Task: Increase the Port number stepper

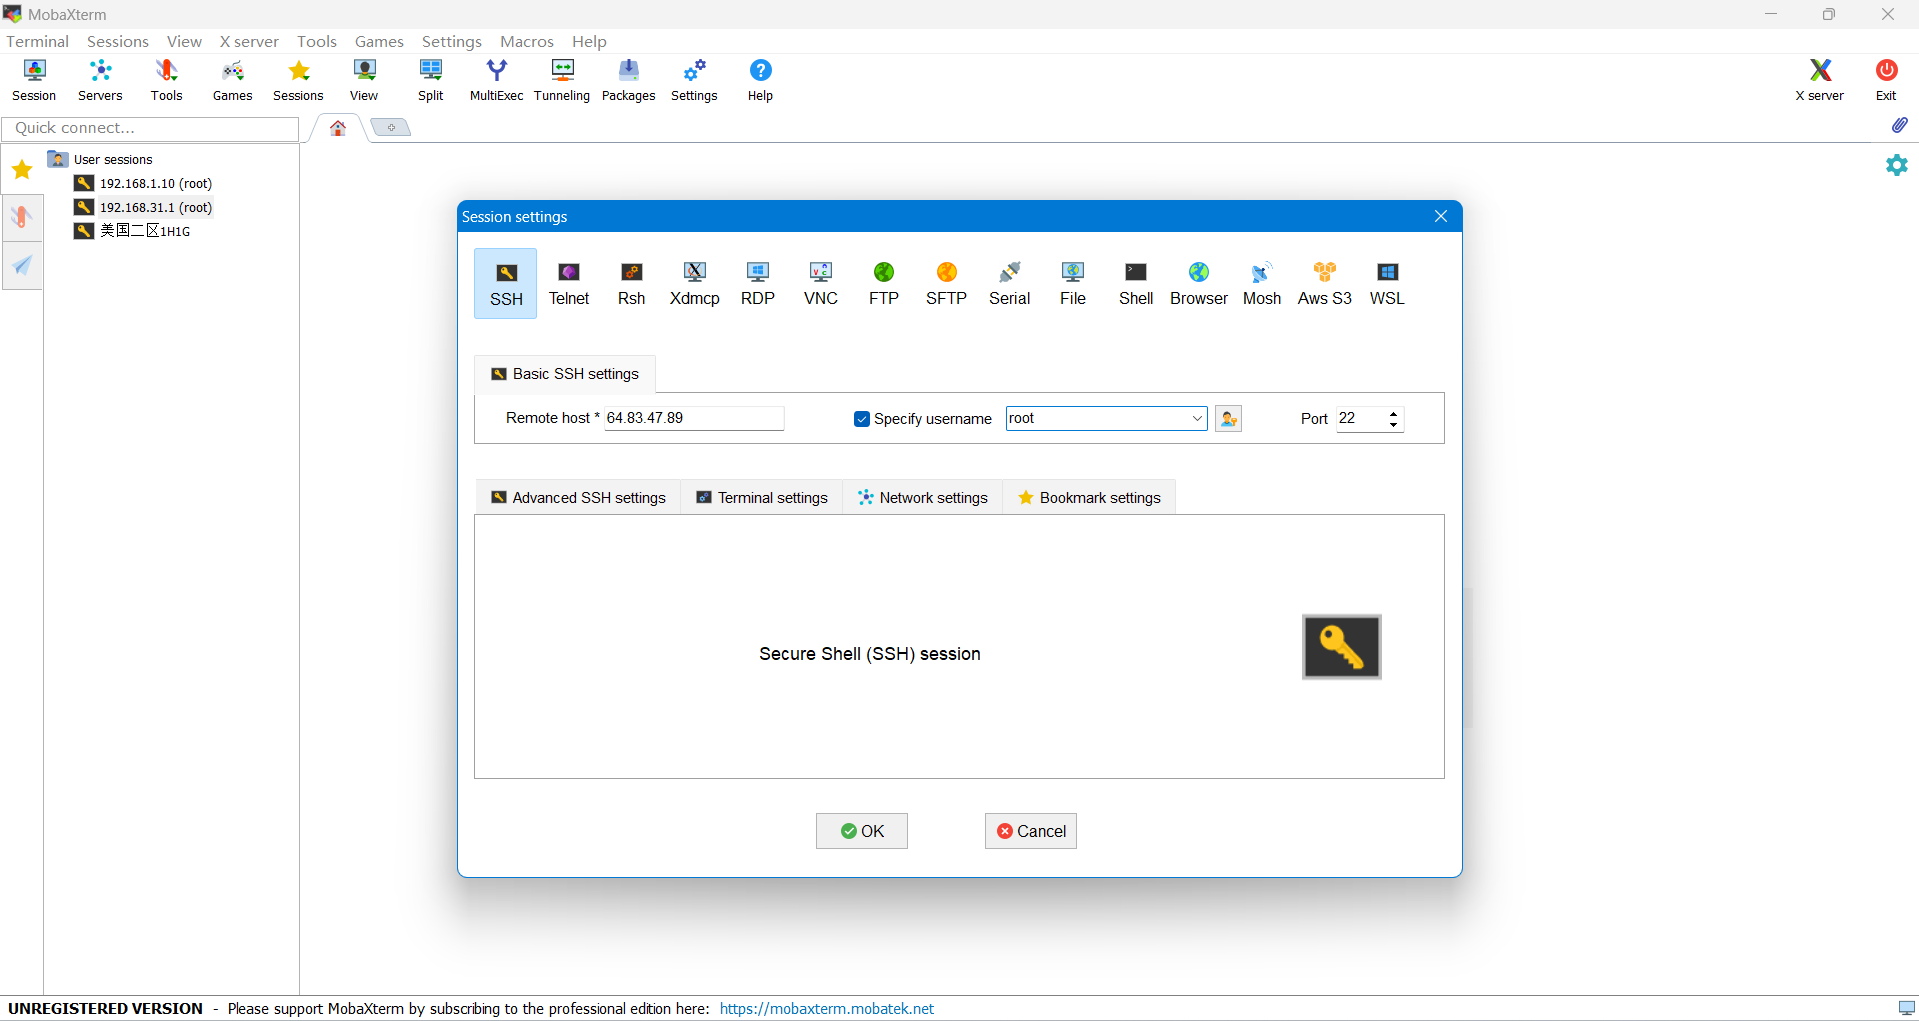Action: 1394,413
